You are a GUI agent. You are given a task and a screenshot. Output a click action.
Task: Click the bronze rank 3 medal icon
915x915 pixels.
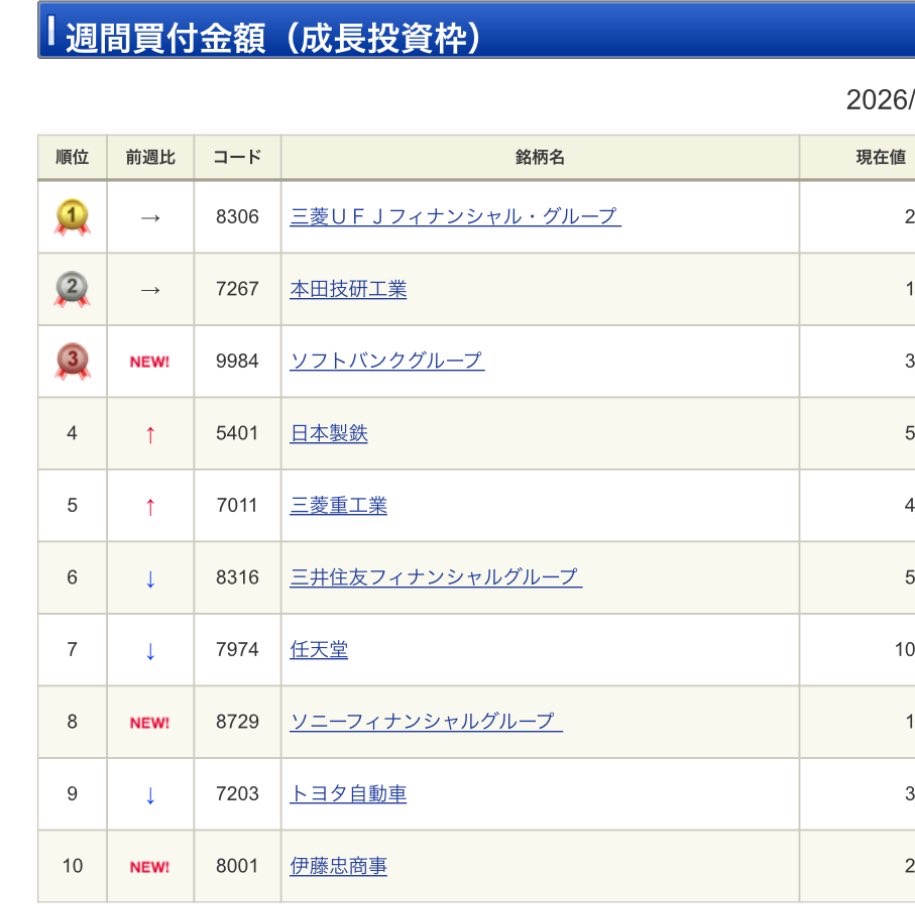pyautogui.click(x=72, y=361)
